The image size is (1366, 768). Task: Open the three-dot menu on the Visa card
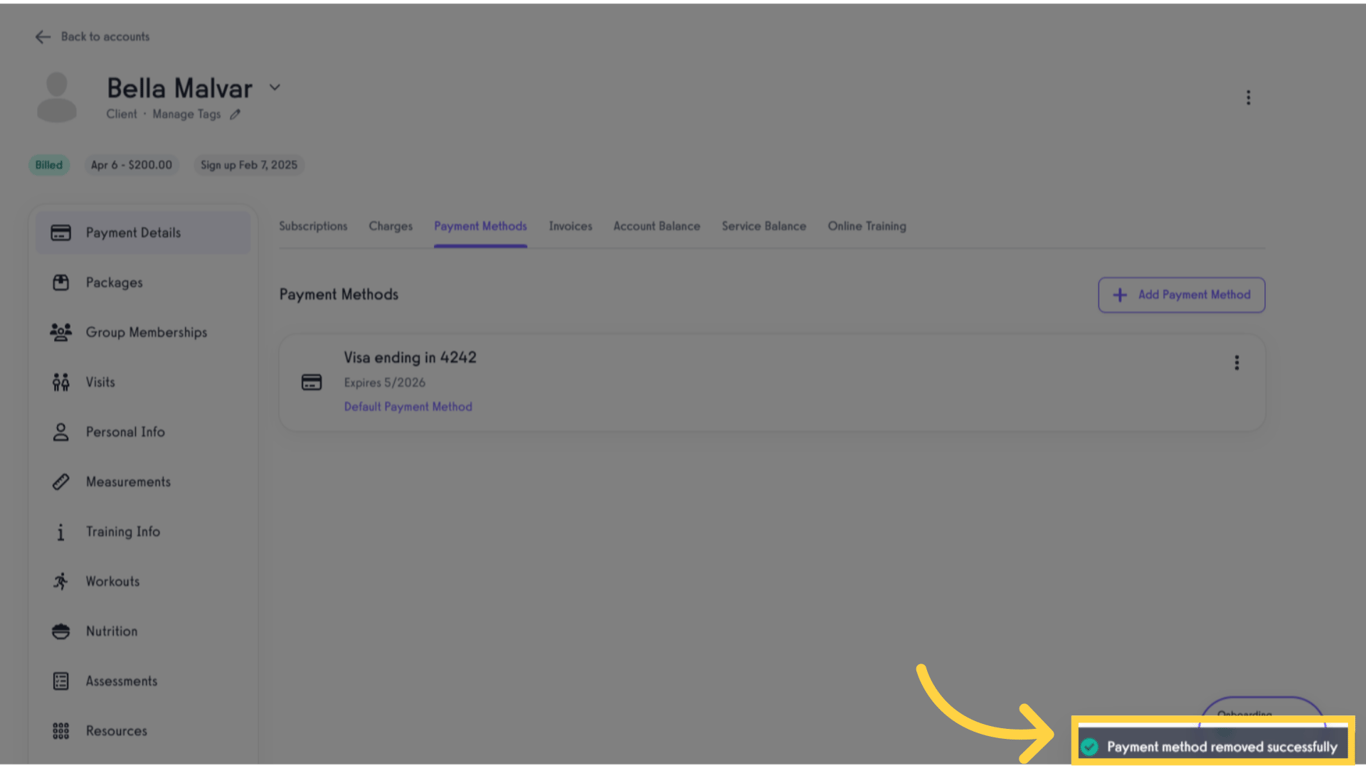(x=1237, y=363)
